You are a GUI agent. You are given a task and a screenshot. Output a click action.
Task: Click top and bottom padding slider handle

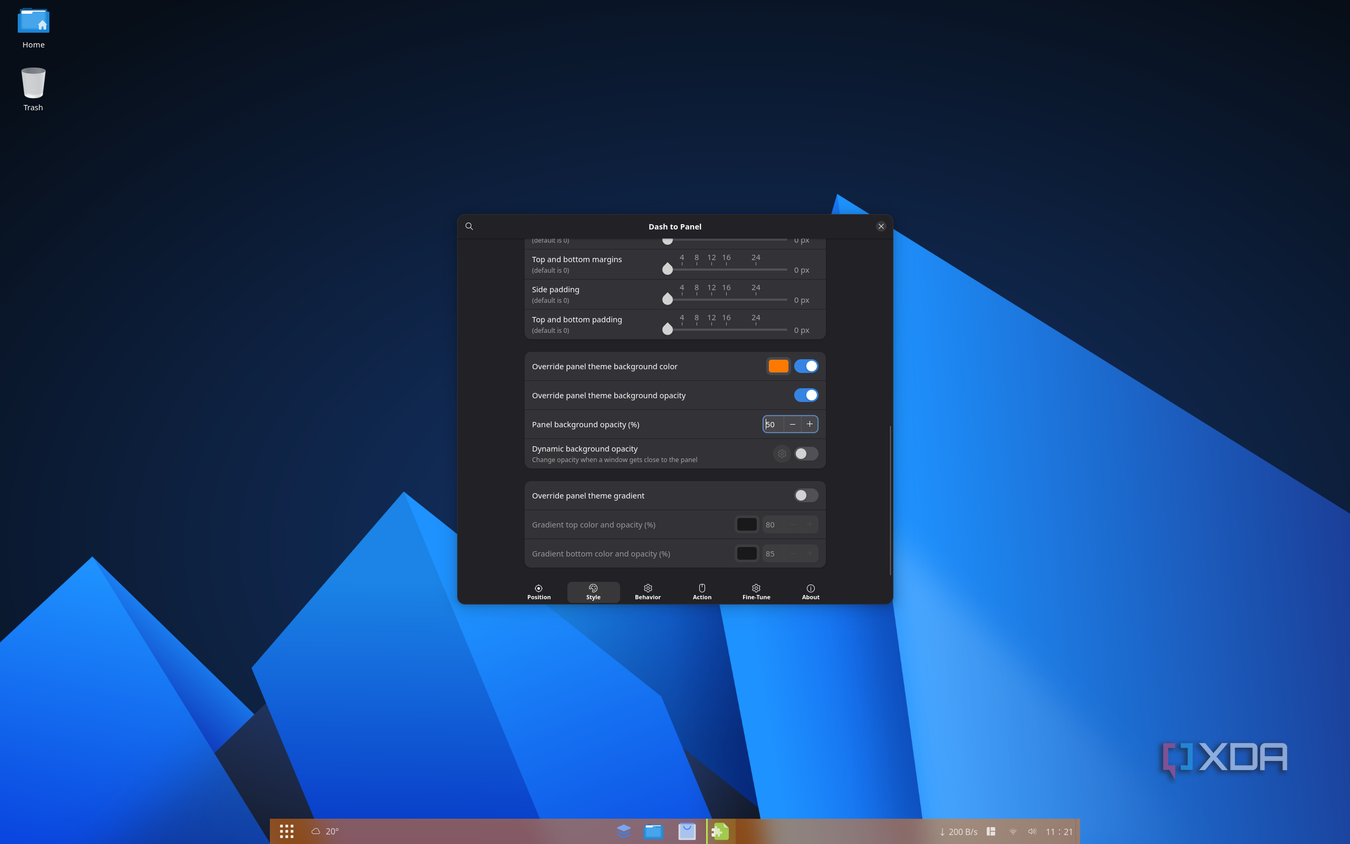[x=667, y=329]
